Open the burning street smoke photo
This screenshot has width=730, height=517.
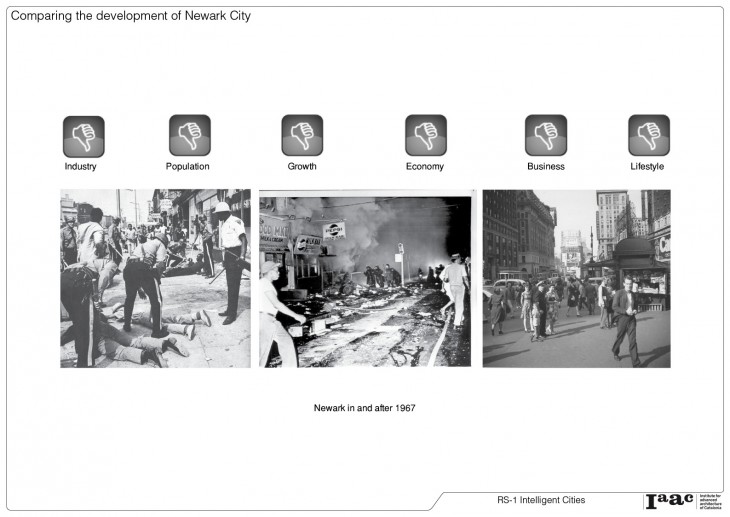pos(366,279)
